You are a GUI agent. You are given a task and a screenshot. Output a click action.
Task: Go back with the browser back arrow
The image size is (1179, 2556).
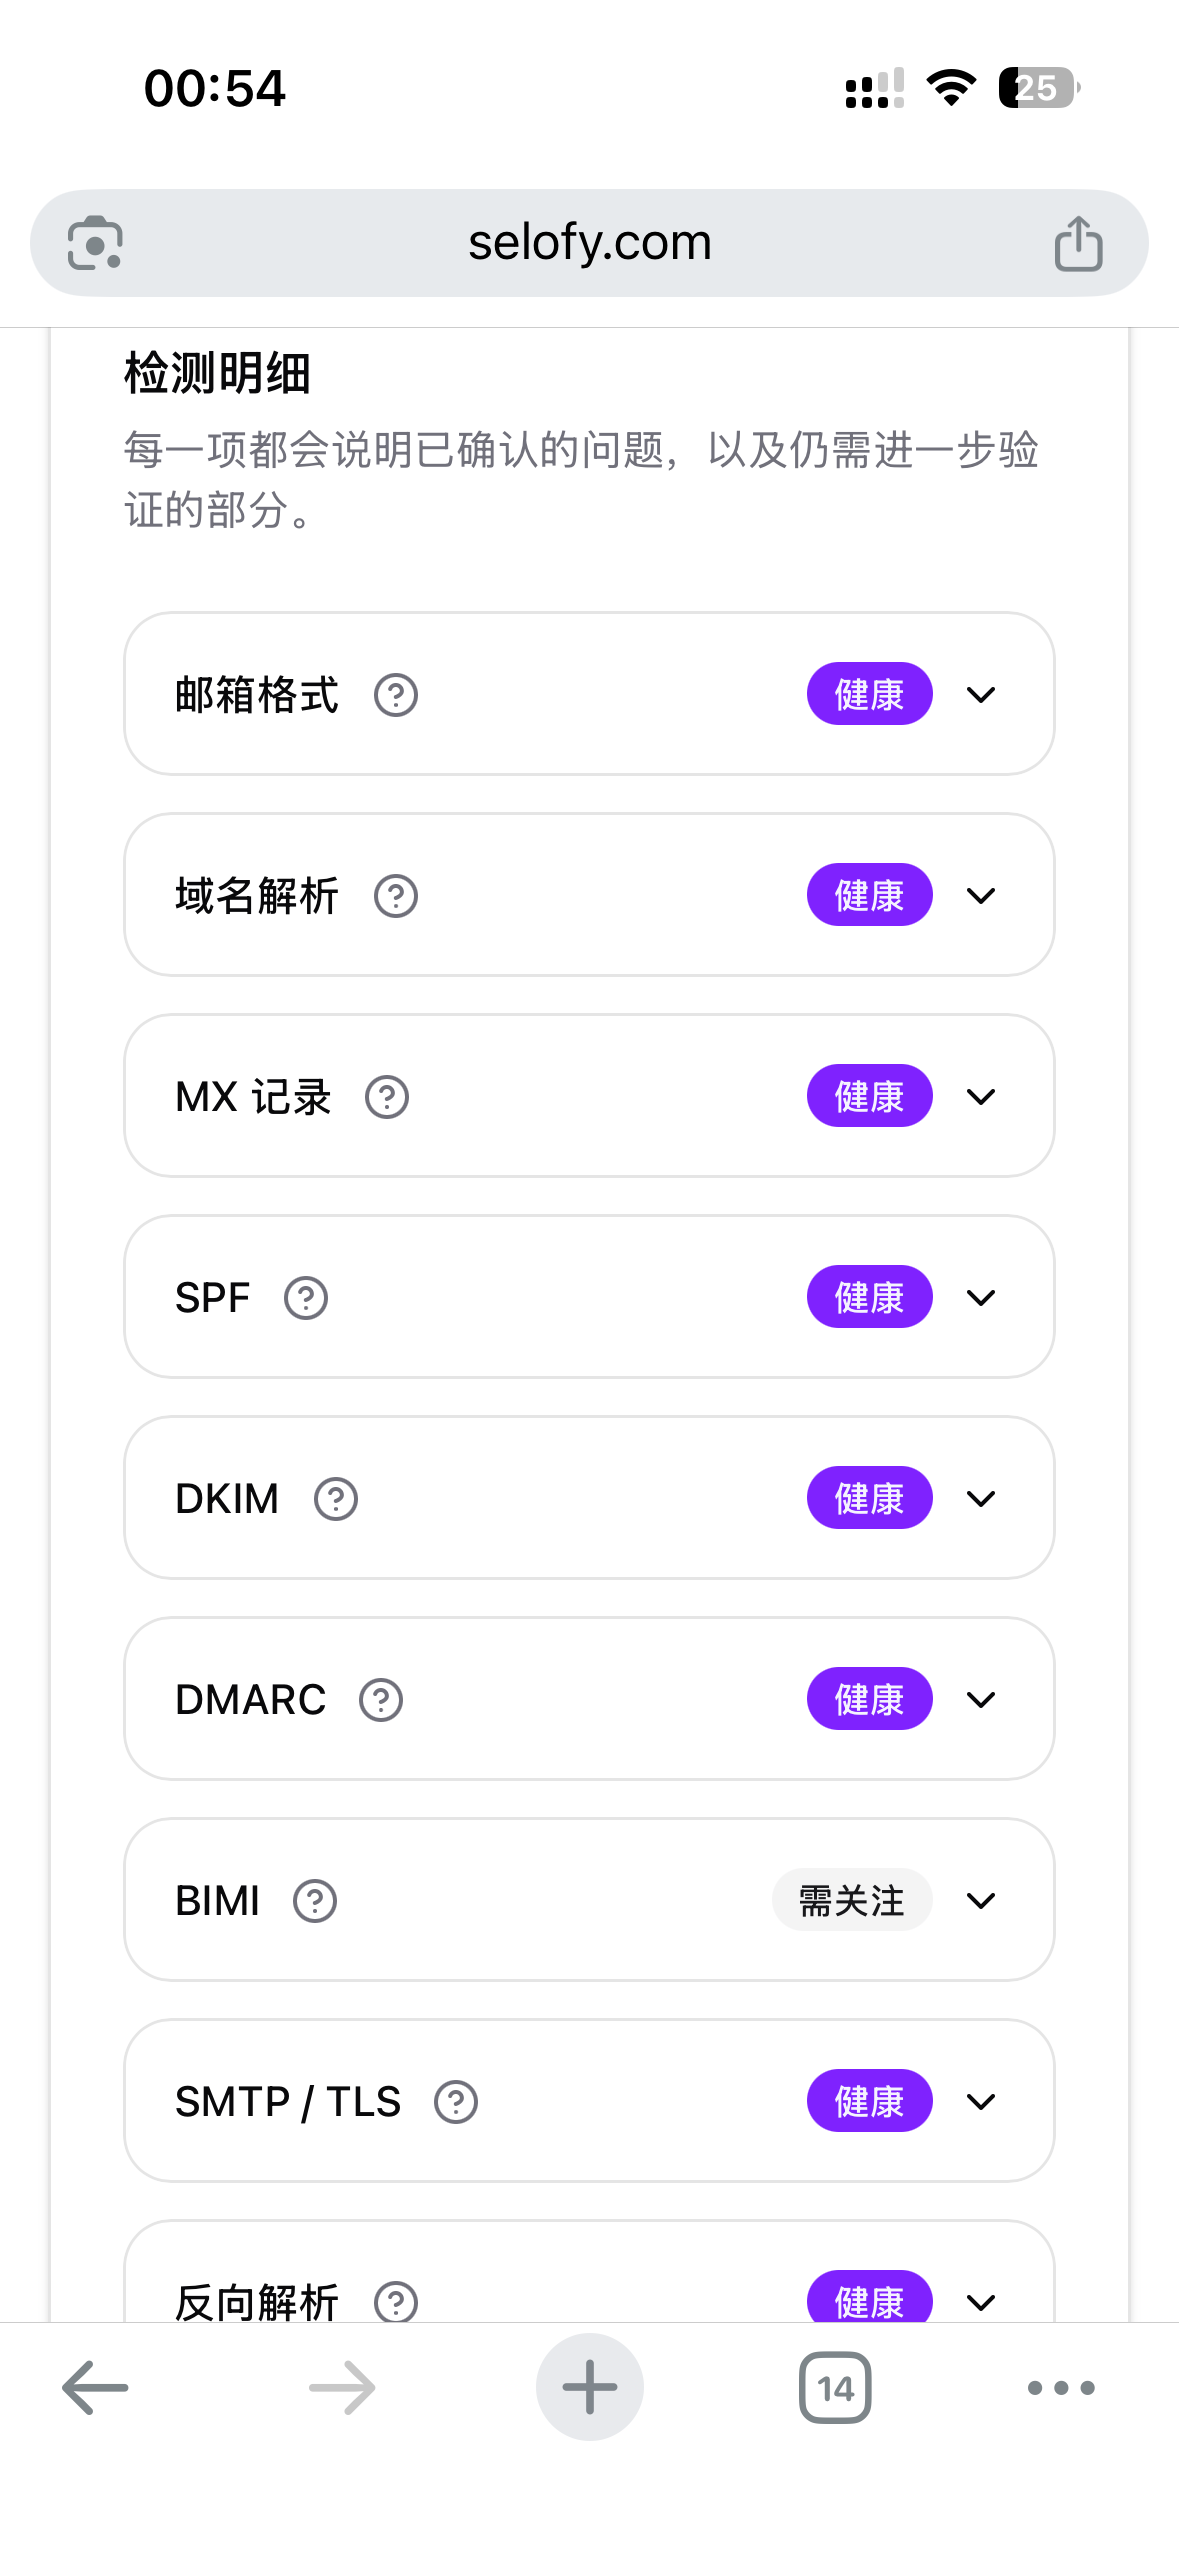click(x=95, y=2388)
